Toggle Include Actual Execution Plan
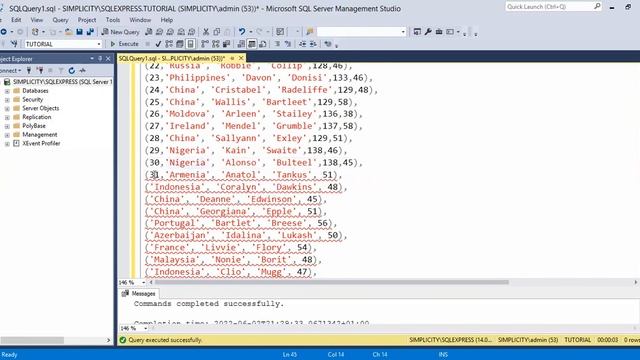 (x=205, y=44)
